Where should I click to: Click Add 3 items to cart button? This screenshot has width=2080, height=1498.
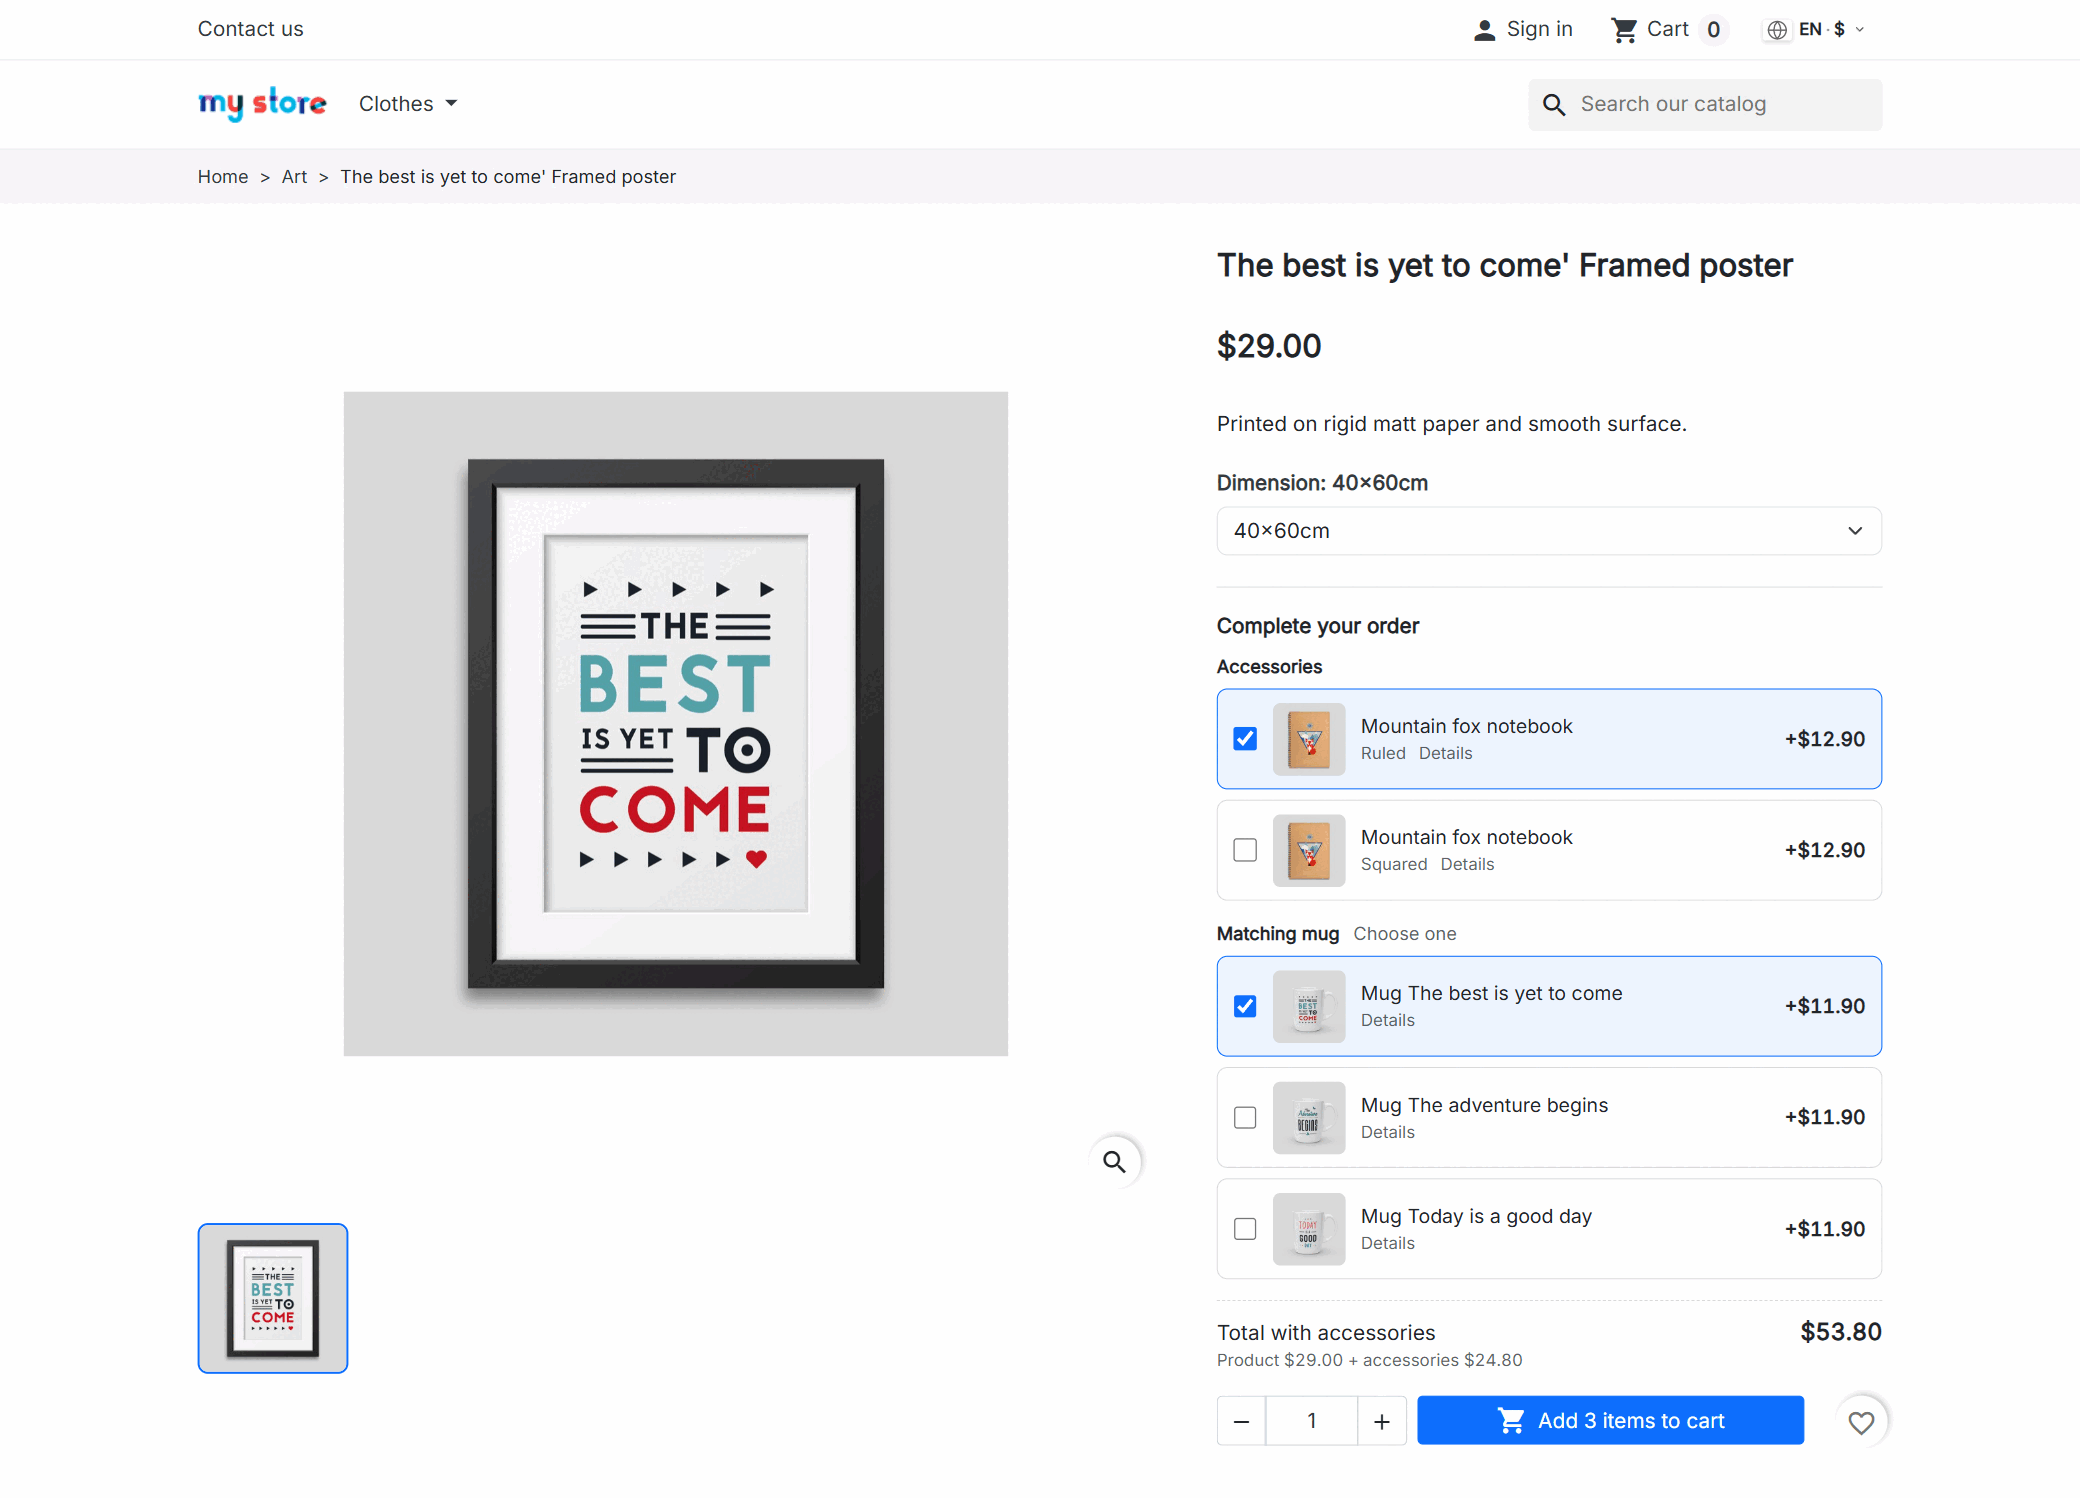pos(1610,1421)
